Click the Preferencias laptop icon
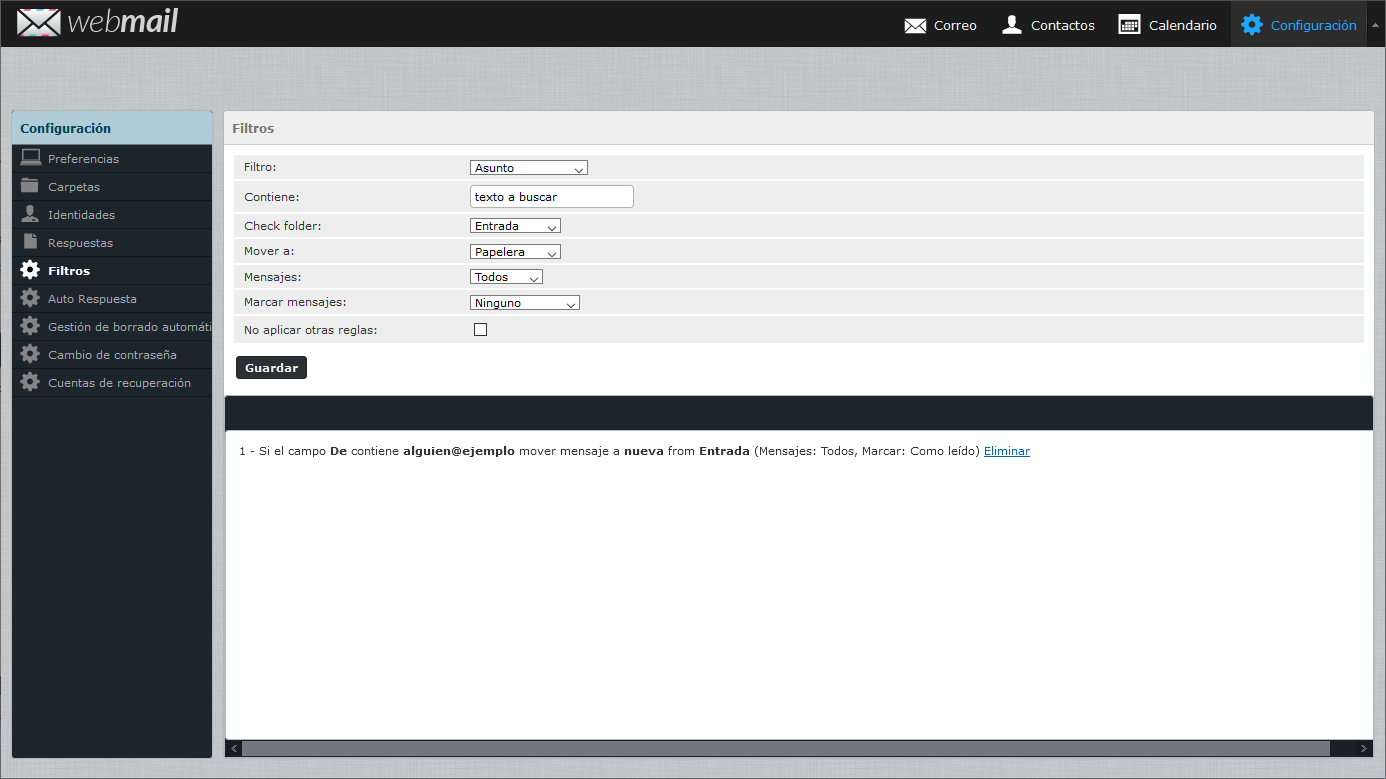The width and height of the screenshot is (1386, 779). click(31, 158)
